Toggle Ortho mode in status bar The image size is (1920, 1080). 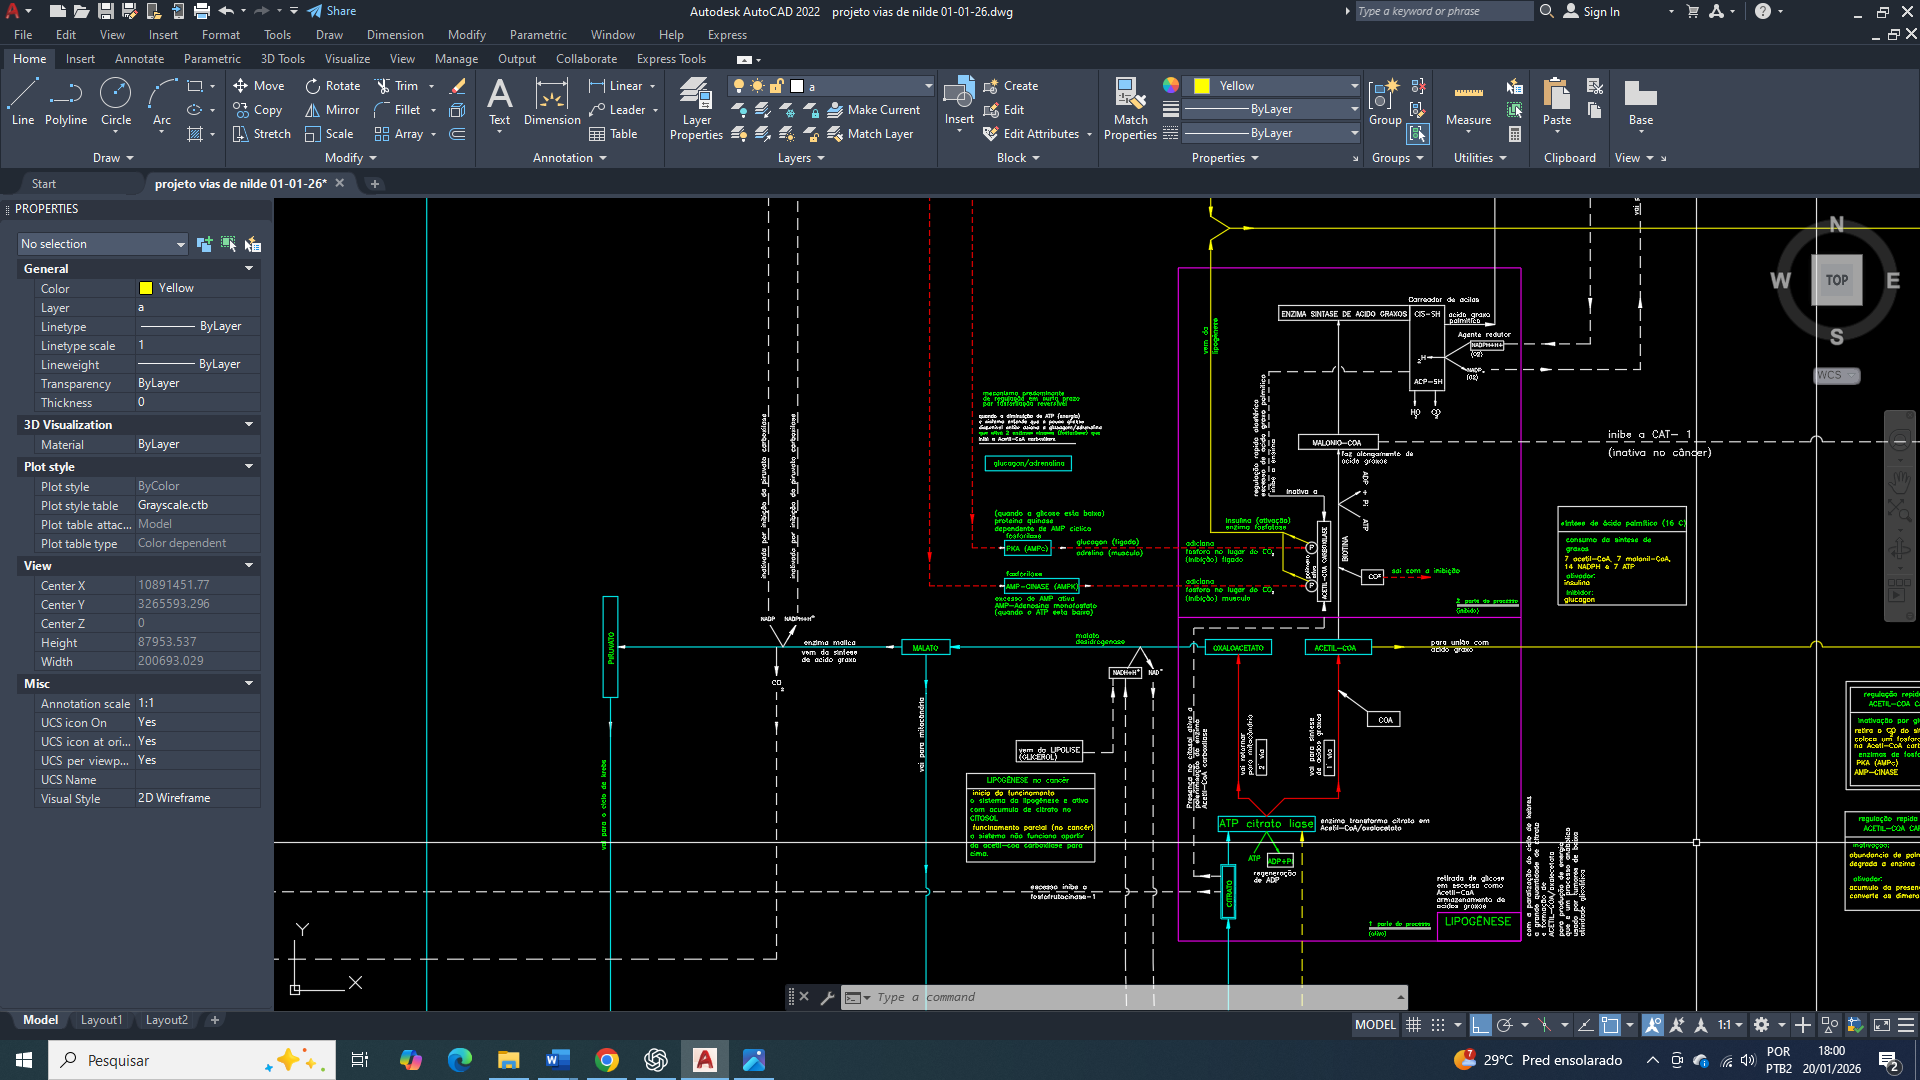(1481, 1025)
